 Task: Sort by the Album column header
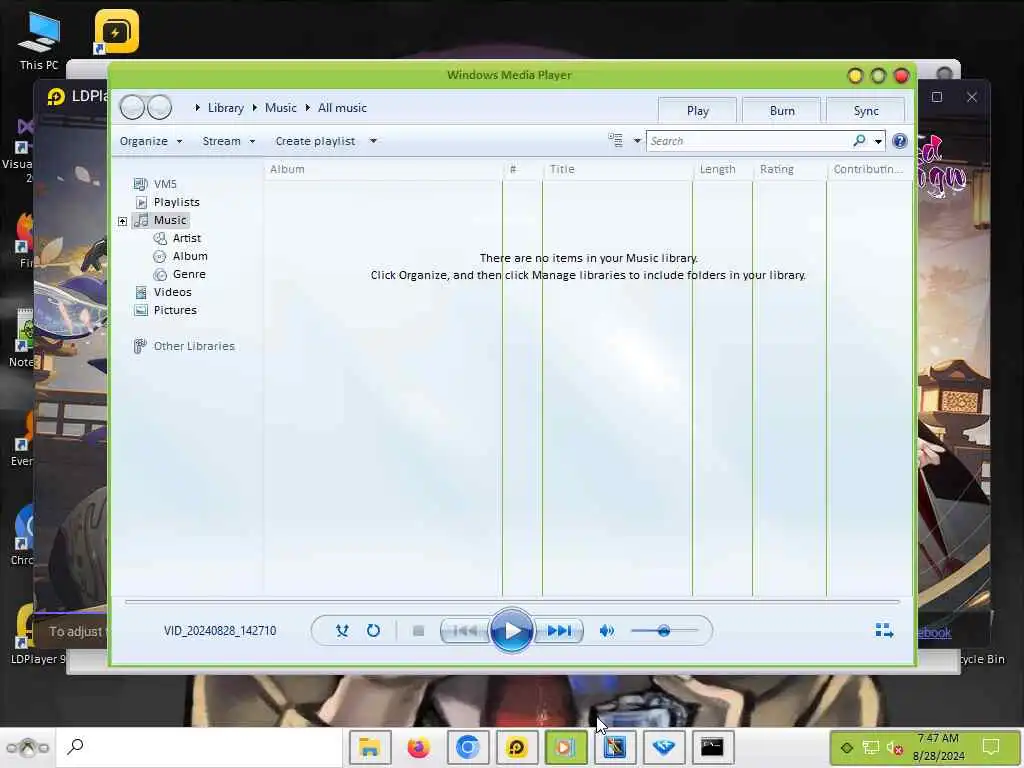pyautogui.click(x=383, y=169)
